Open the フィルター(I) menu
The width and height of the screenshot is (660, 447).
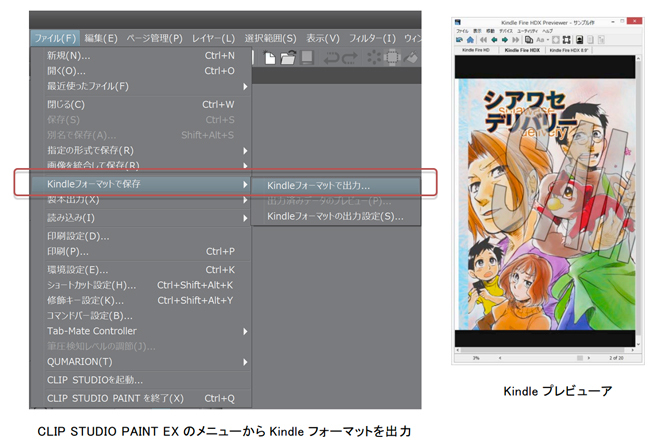(372, 38)
